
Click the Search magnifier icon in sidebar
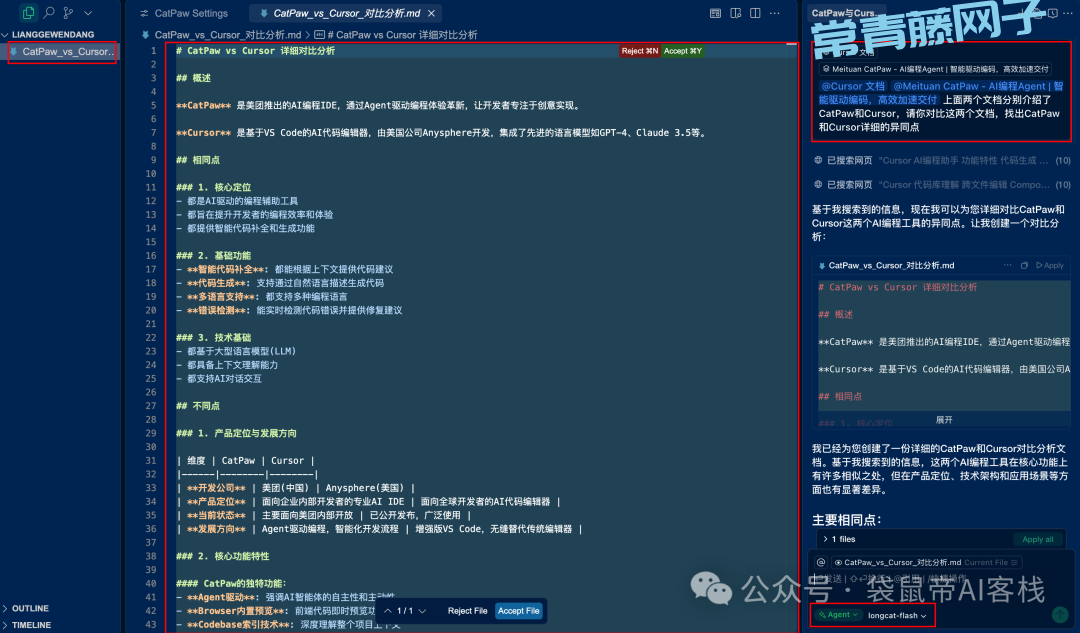click(49, 13)
